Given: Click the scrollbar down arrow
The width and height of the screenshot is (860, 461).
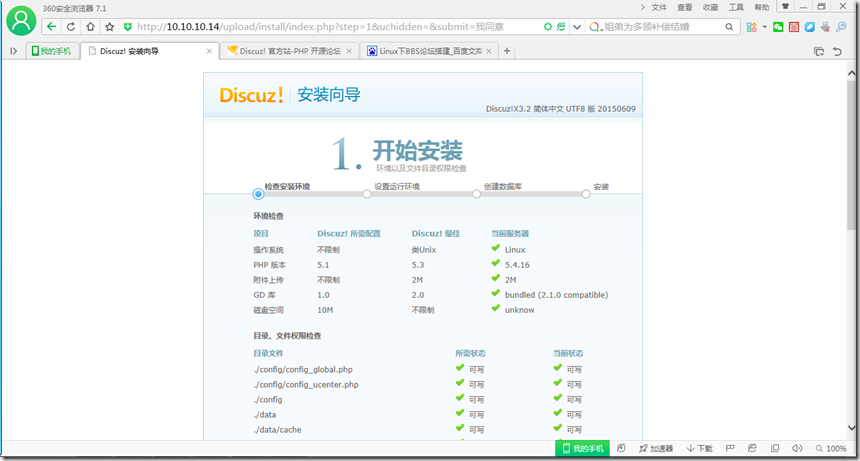Looking at the screenshot, I should coord(851,428).
